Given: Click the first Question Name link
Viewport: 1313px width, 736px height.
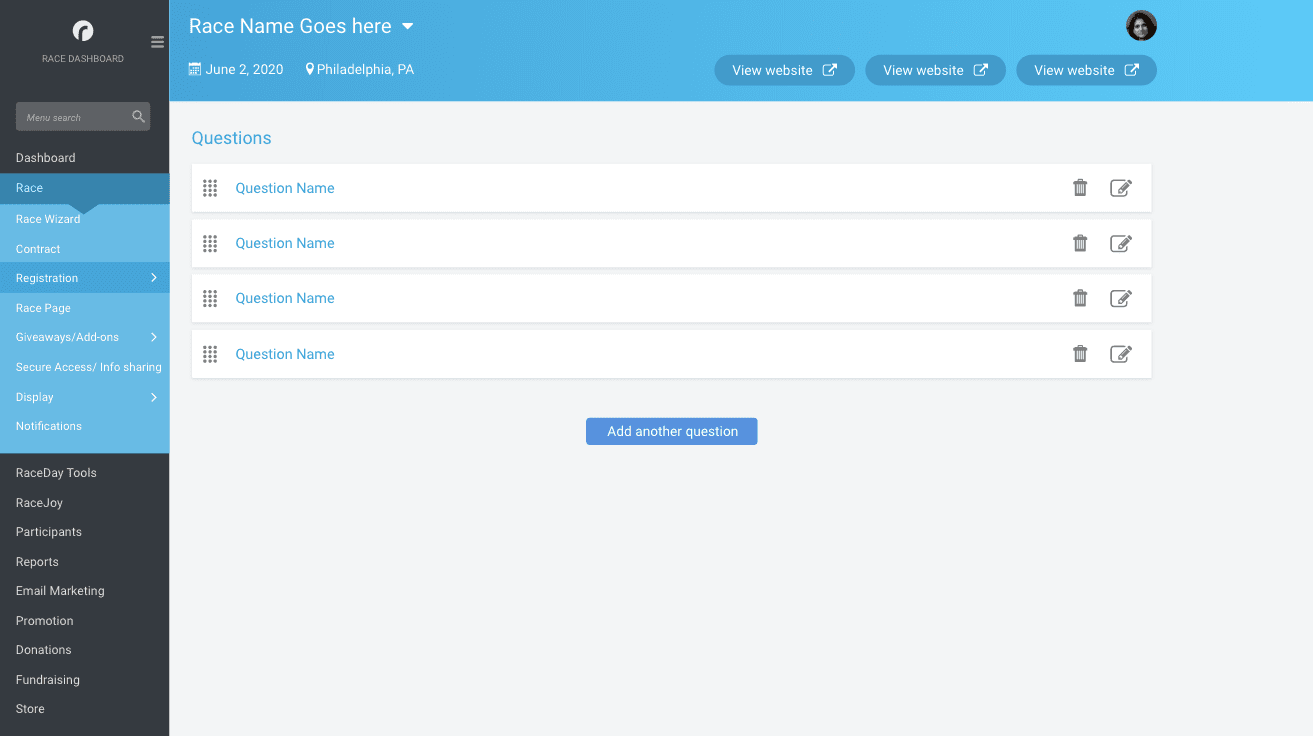Looking at the screenshot, I should pyautogui.click(x=284, y=188).
